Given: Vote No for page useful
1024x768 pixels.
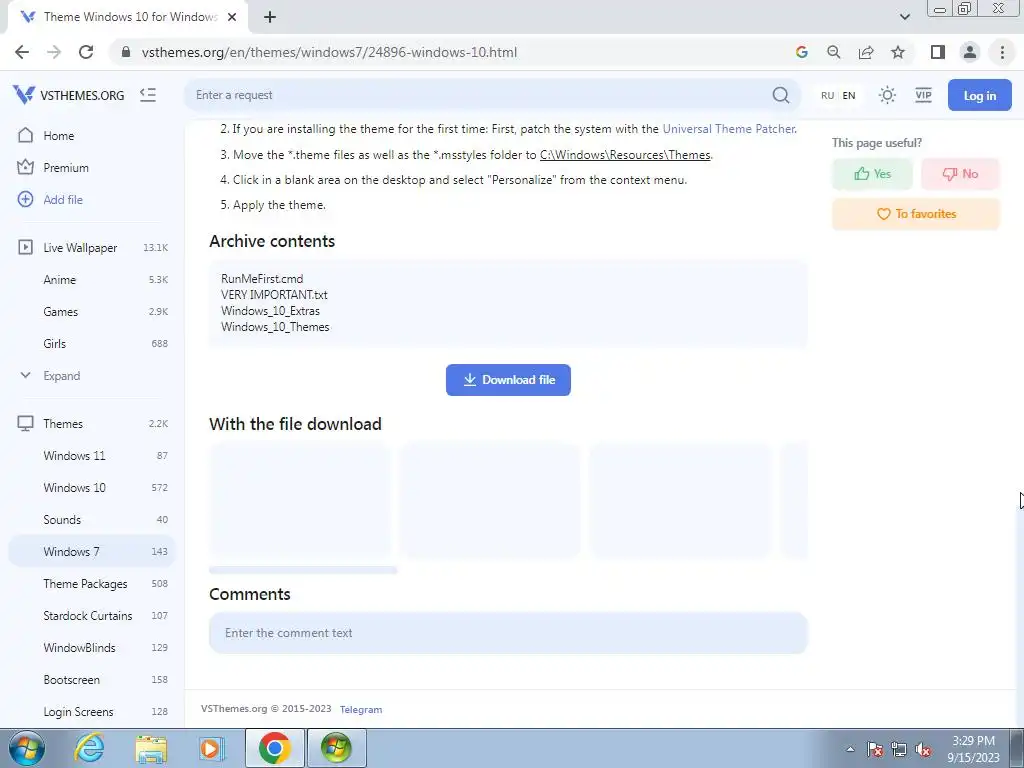Looking at the screenshot, I should click(x=960, y=174).
